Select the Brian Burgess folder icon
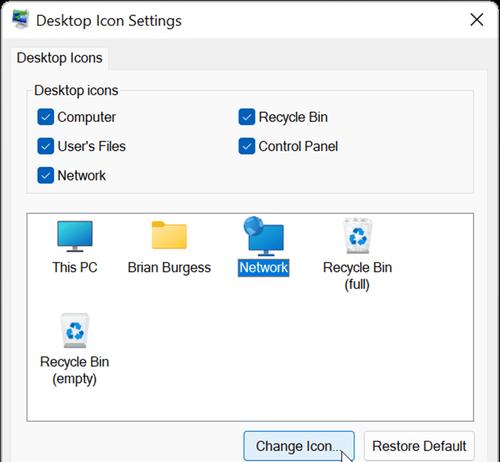The image size is (500, 462). [x=169, y=235]
